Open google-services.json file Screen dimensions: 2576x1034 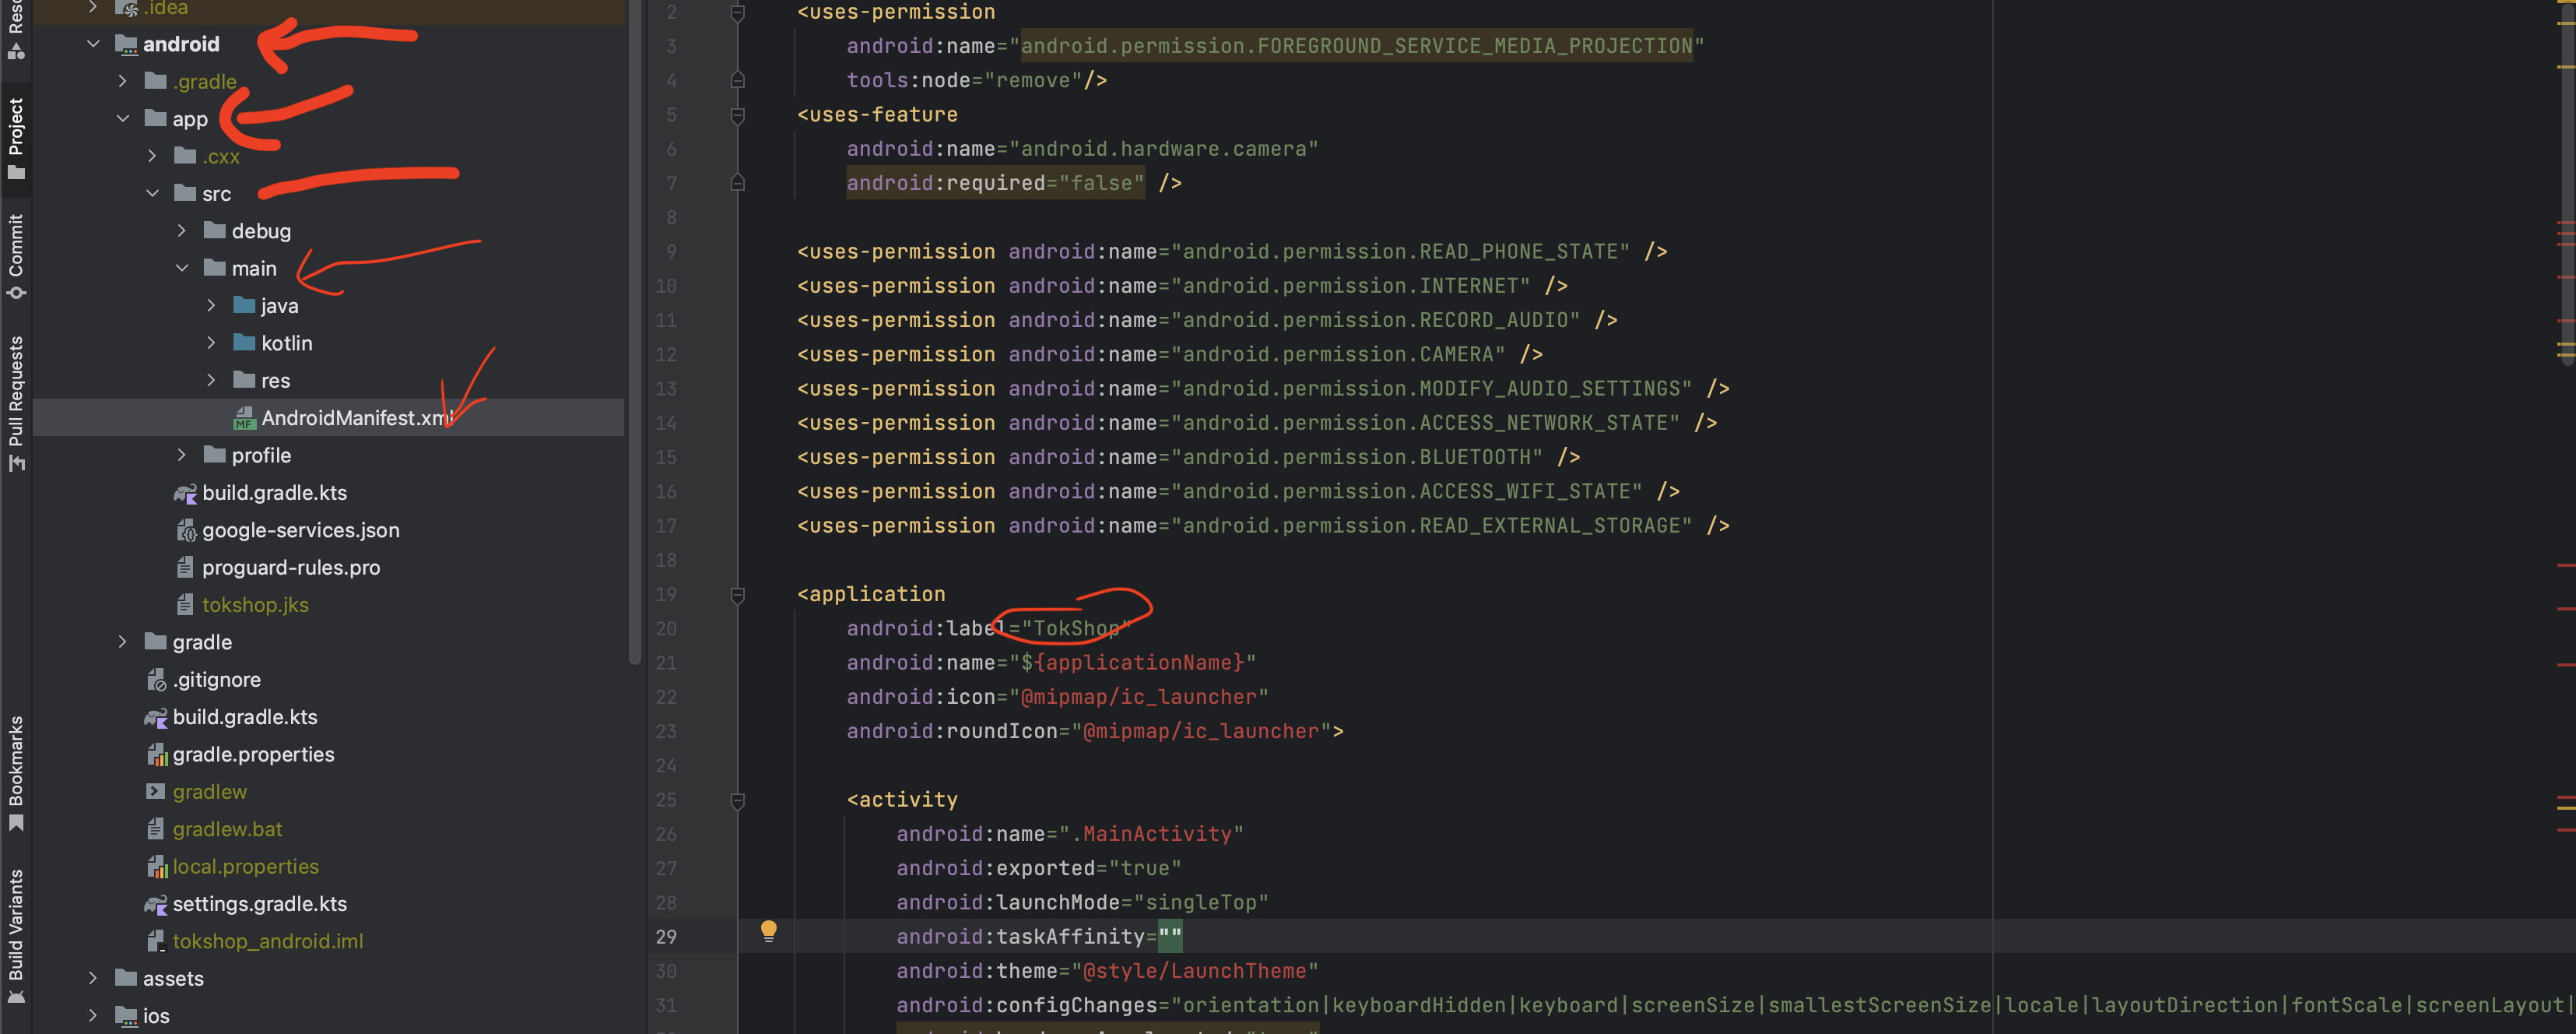coord(300,530)
